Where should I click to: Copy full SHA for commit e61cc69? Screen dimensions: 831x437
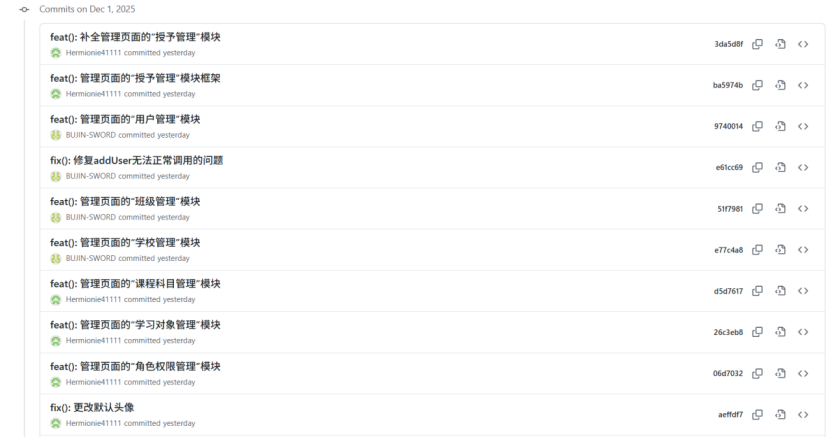(757, 167)
